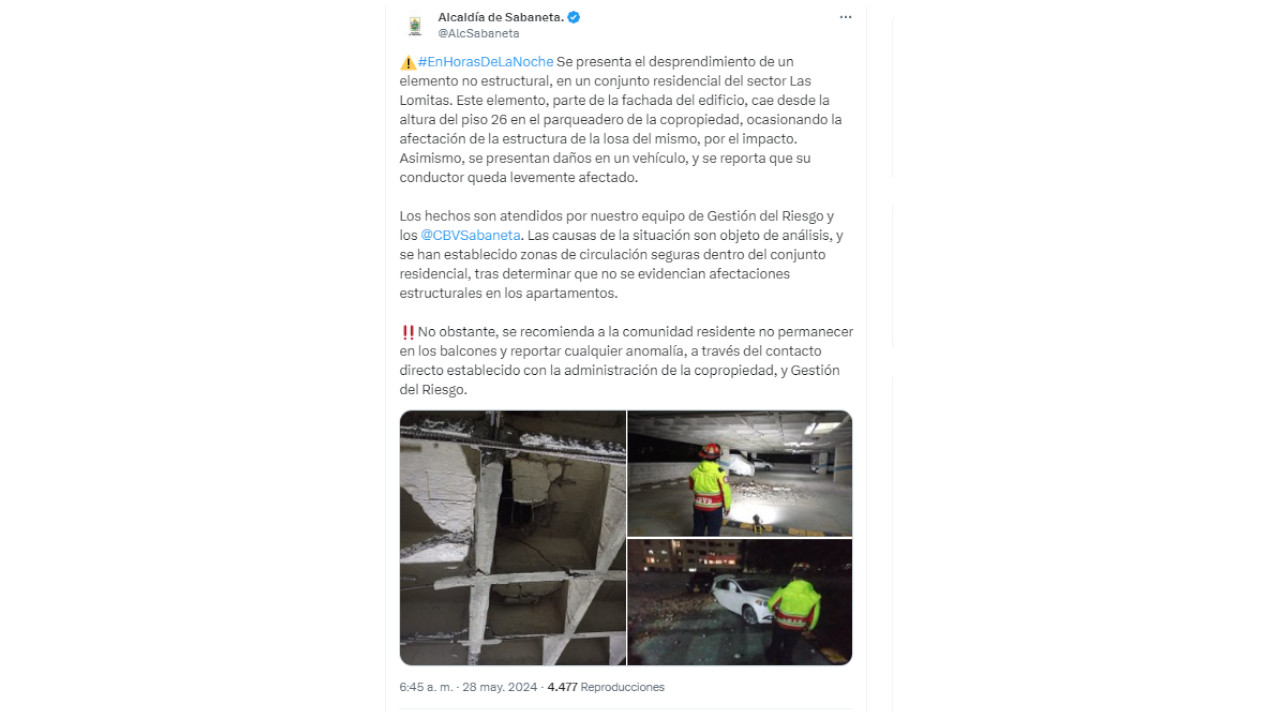Open the @CBVSabaneta mention link

(x=470, y=235)
